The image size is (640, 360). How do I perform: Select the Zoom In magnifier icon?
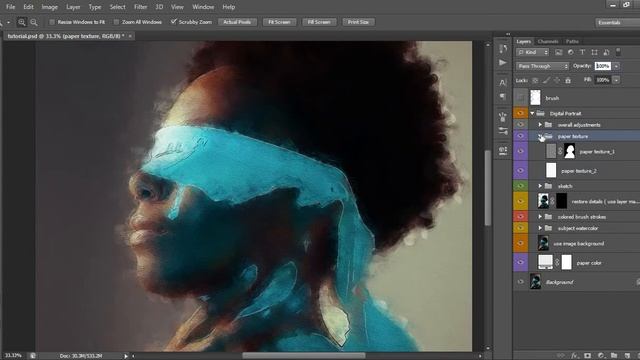[x=22, y=22]
